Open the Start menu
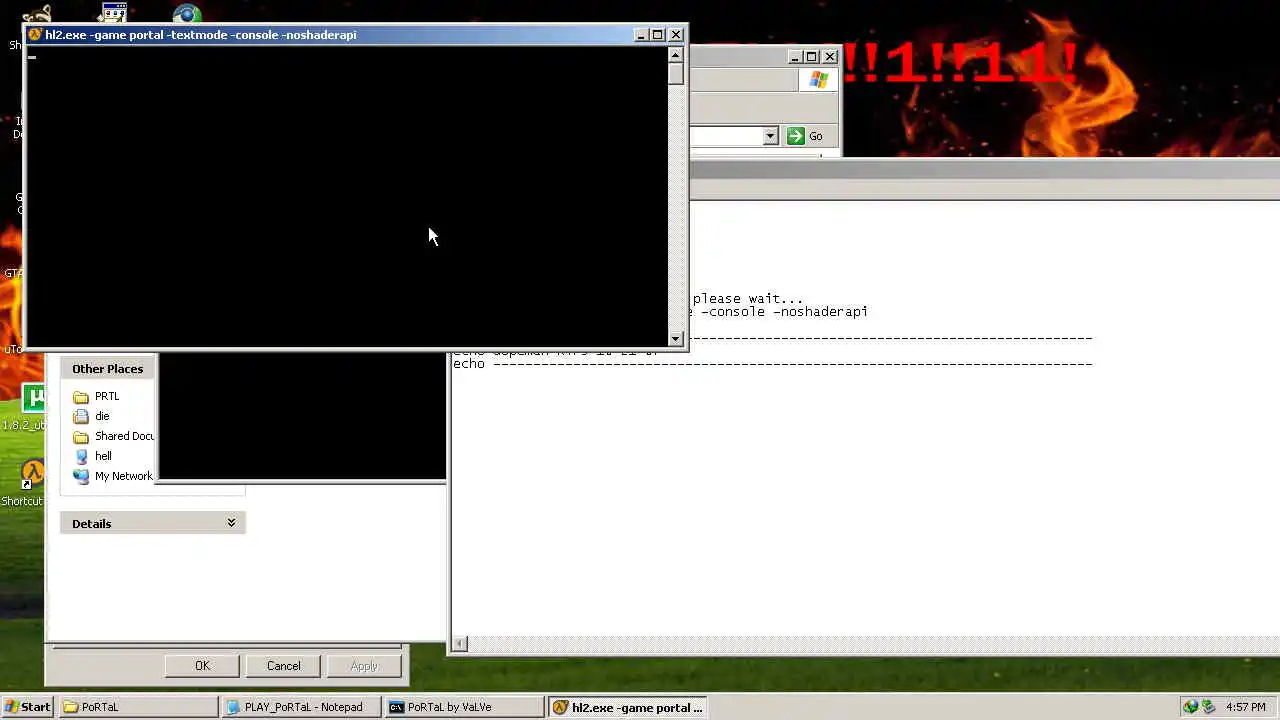Image resolution: width=1280 pixels, height=720 pixels. pyautogui.click(x=27, y=707)
